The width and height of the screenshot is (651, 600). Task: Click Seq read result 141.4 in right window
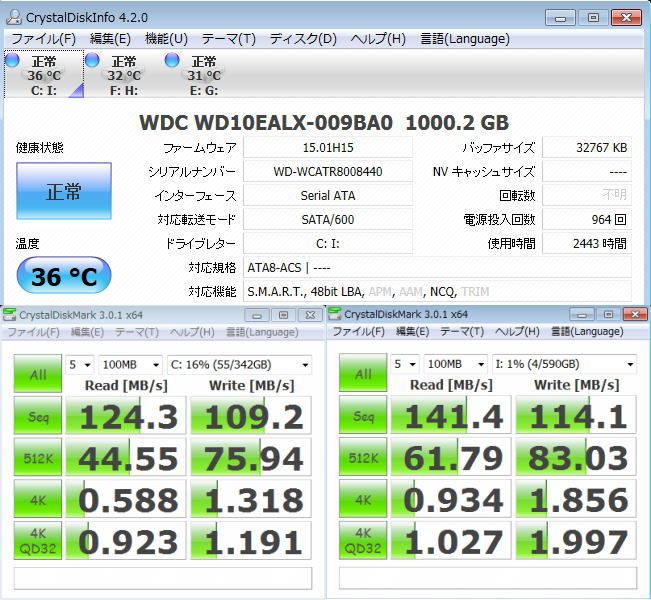[451, 415]
